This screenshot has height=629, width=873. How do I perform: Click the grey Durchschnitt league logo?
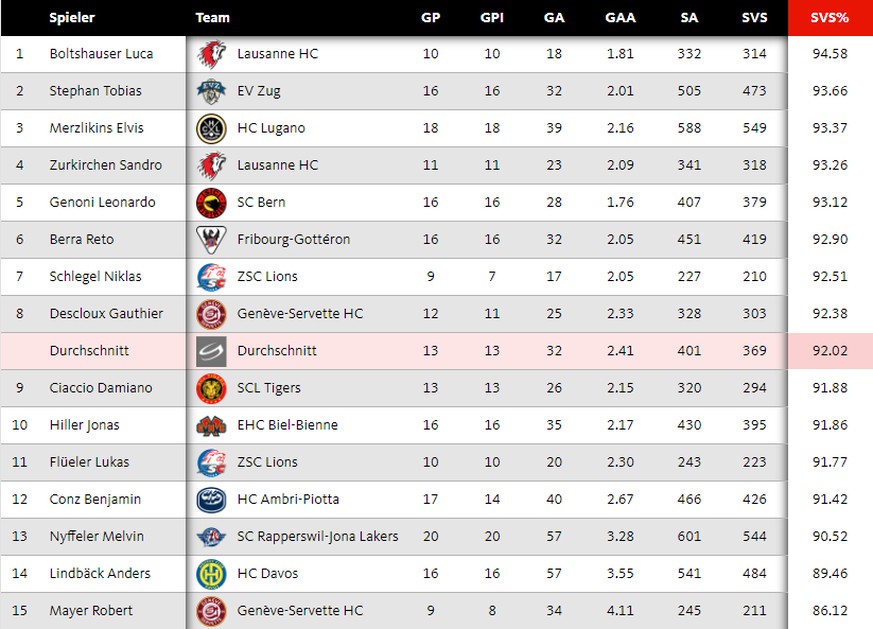tap(212, 351)
